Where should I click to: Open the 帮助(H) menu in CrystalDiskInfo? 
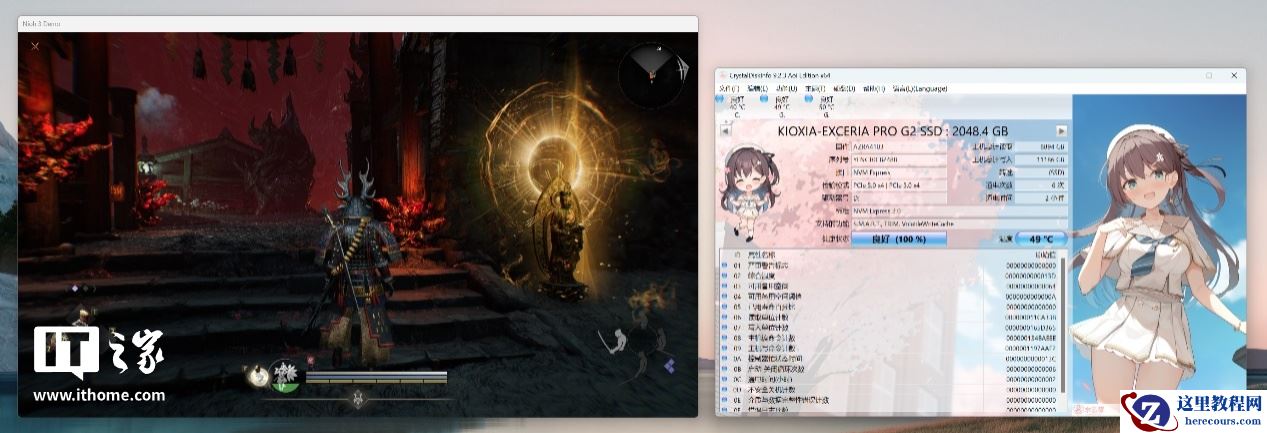tap(873, 88)
